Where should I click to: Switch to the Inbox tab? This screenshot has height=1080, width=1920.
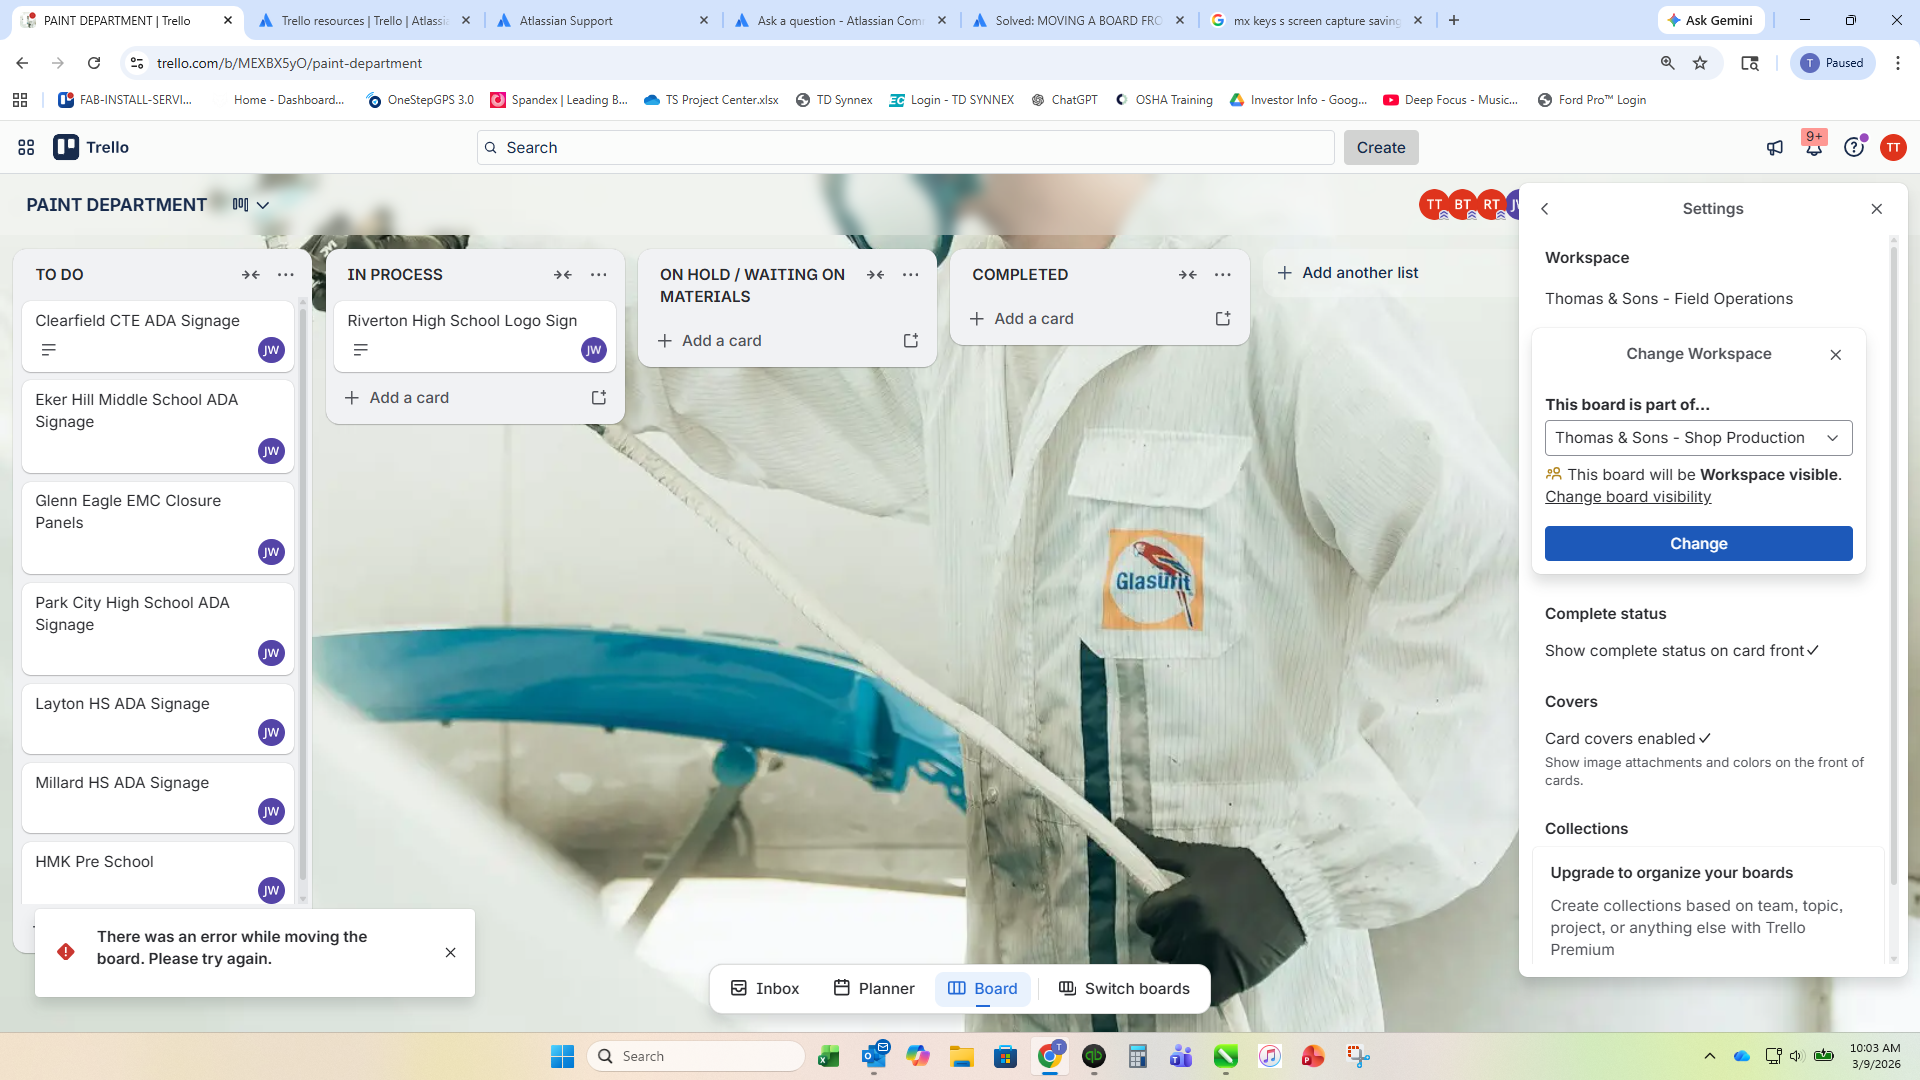point(765,989)
